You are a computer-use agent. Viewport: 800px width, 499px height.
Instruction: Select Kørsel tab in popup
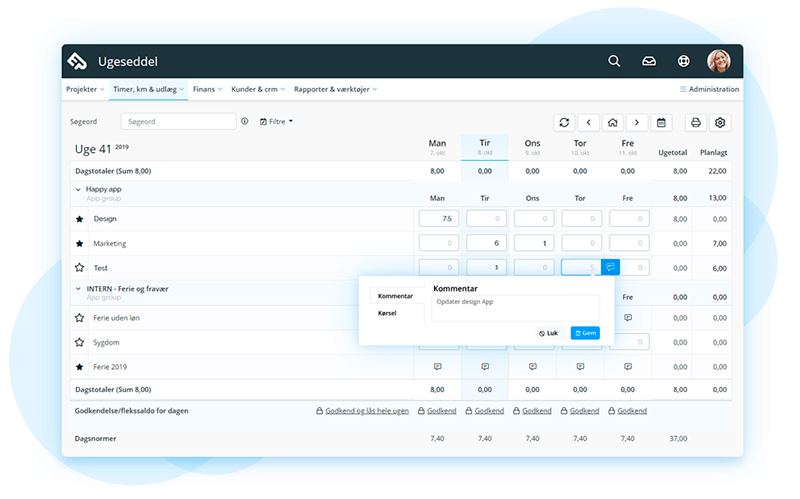(387, 313)
